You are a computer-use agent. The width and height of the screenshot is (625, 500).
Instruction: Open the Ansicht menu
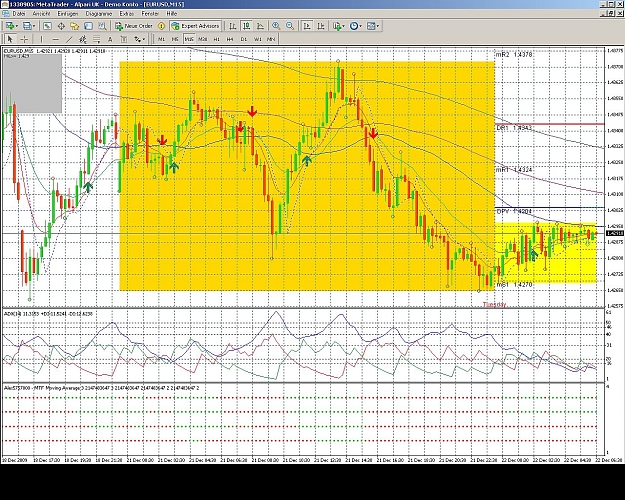tap(41, 14)
